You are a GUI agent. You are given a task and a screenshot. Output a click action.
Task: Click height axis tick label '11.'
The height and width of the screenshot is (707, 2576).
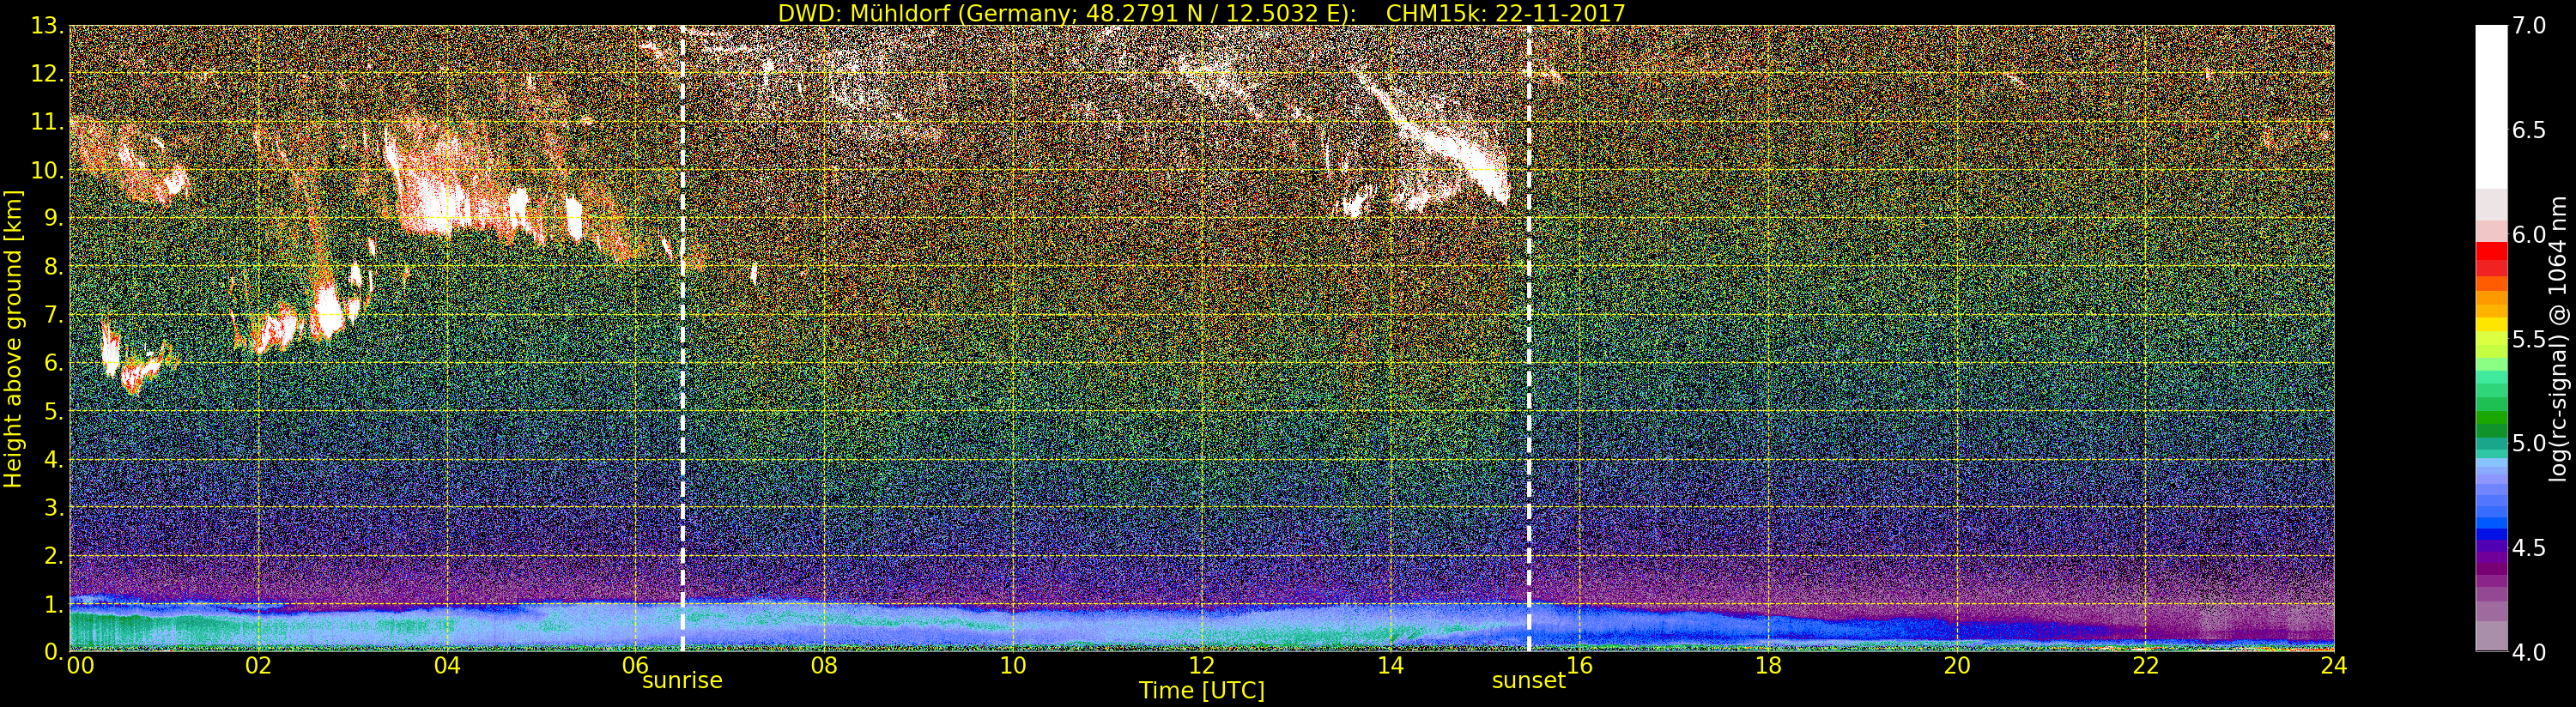coord(47,122)
